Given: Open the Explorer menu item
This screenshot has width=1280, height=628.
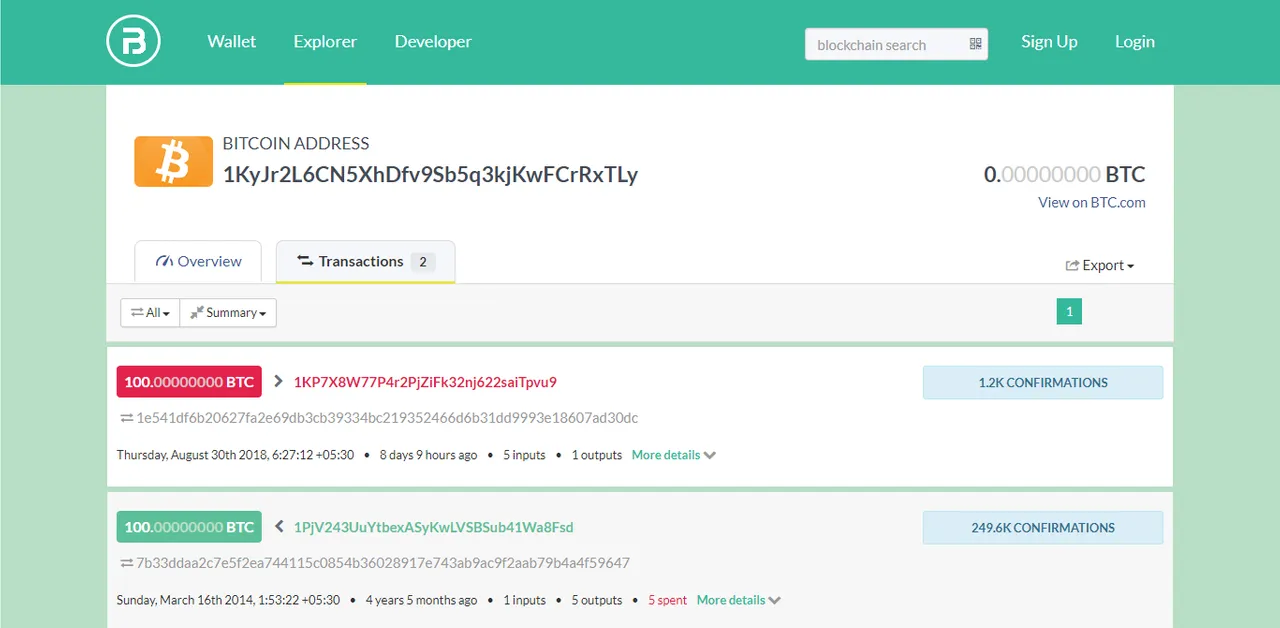Looking at the screenshot, I should (325, 42).
